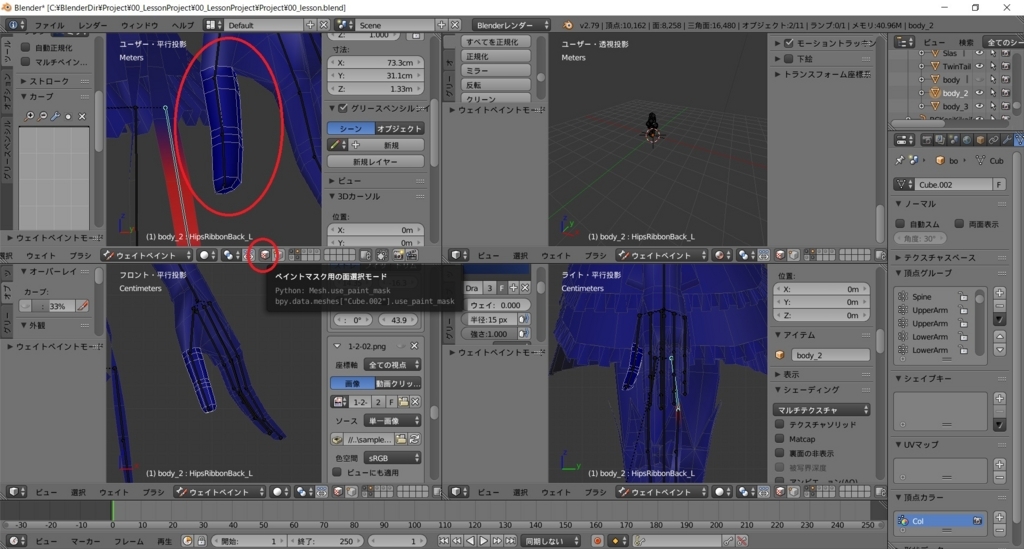Click the ミラー weight button
The width and height of the screenshot is (1024, 549).
[x=496, y=71]
